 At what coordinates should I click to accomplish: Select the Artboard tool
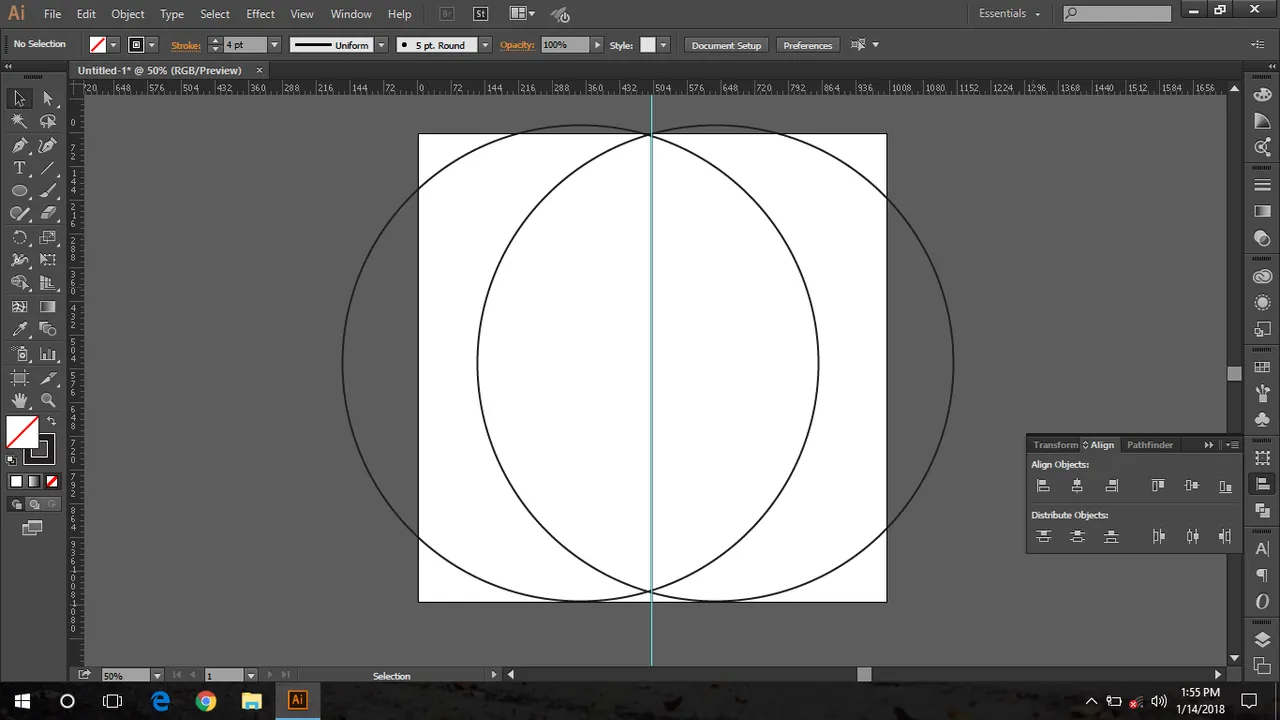coord(19,377)
